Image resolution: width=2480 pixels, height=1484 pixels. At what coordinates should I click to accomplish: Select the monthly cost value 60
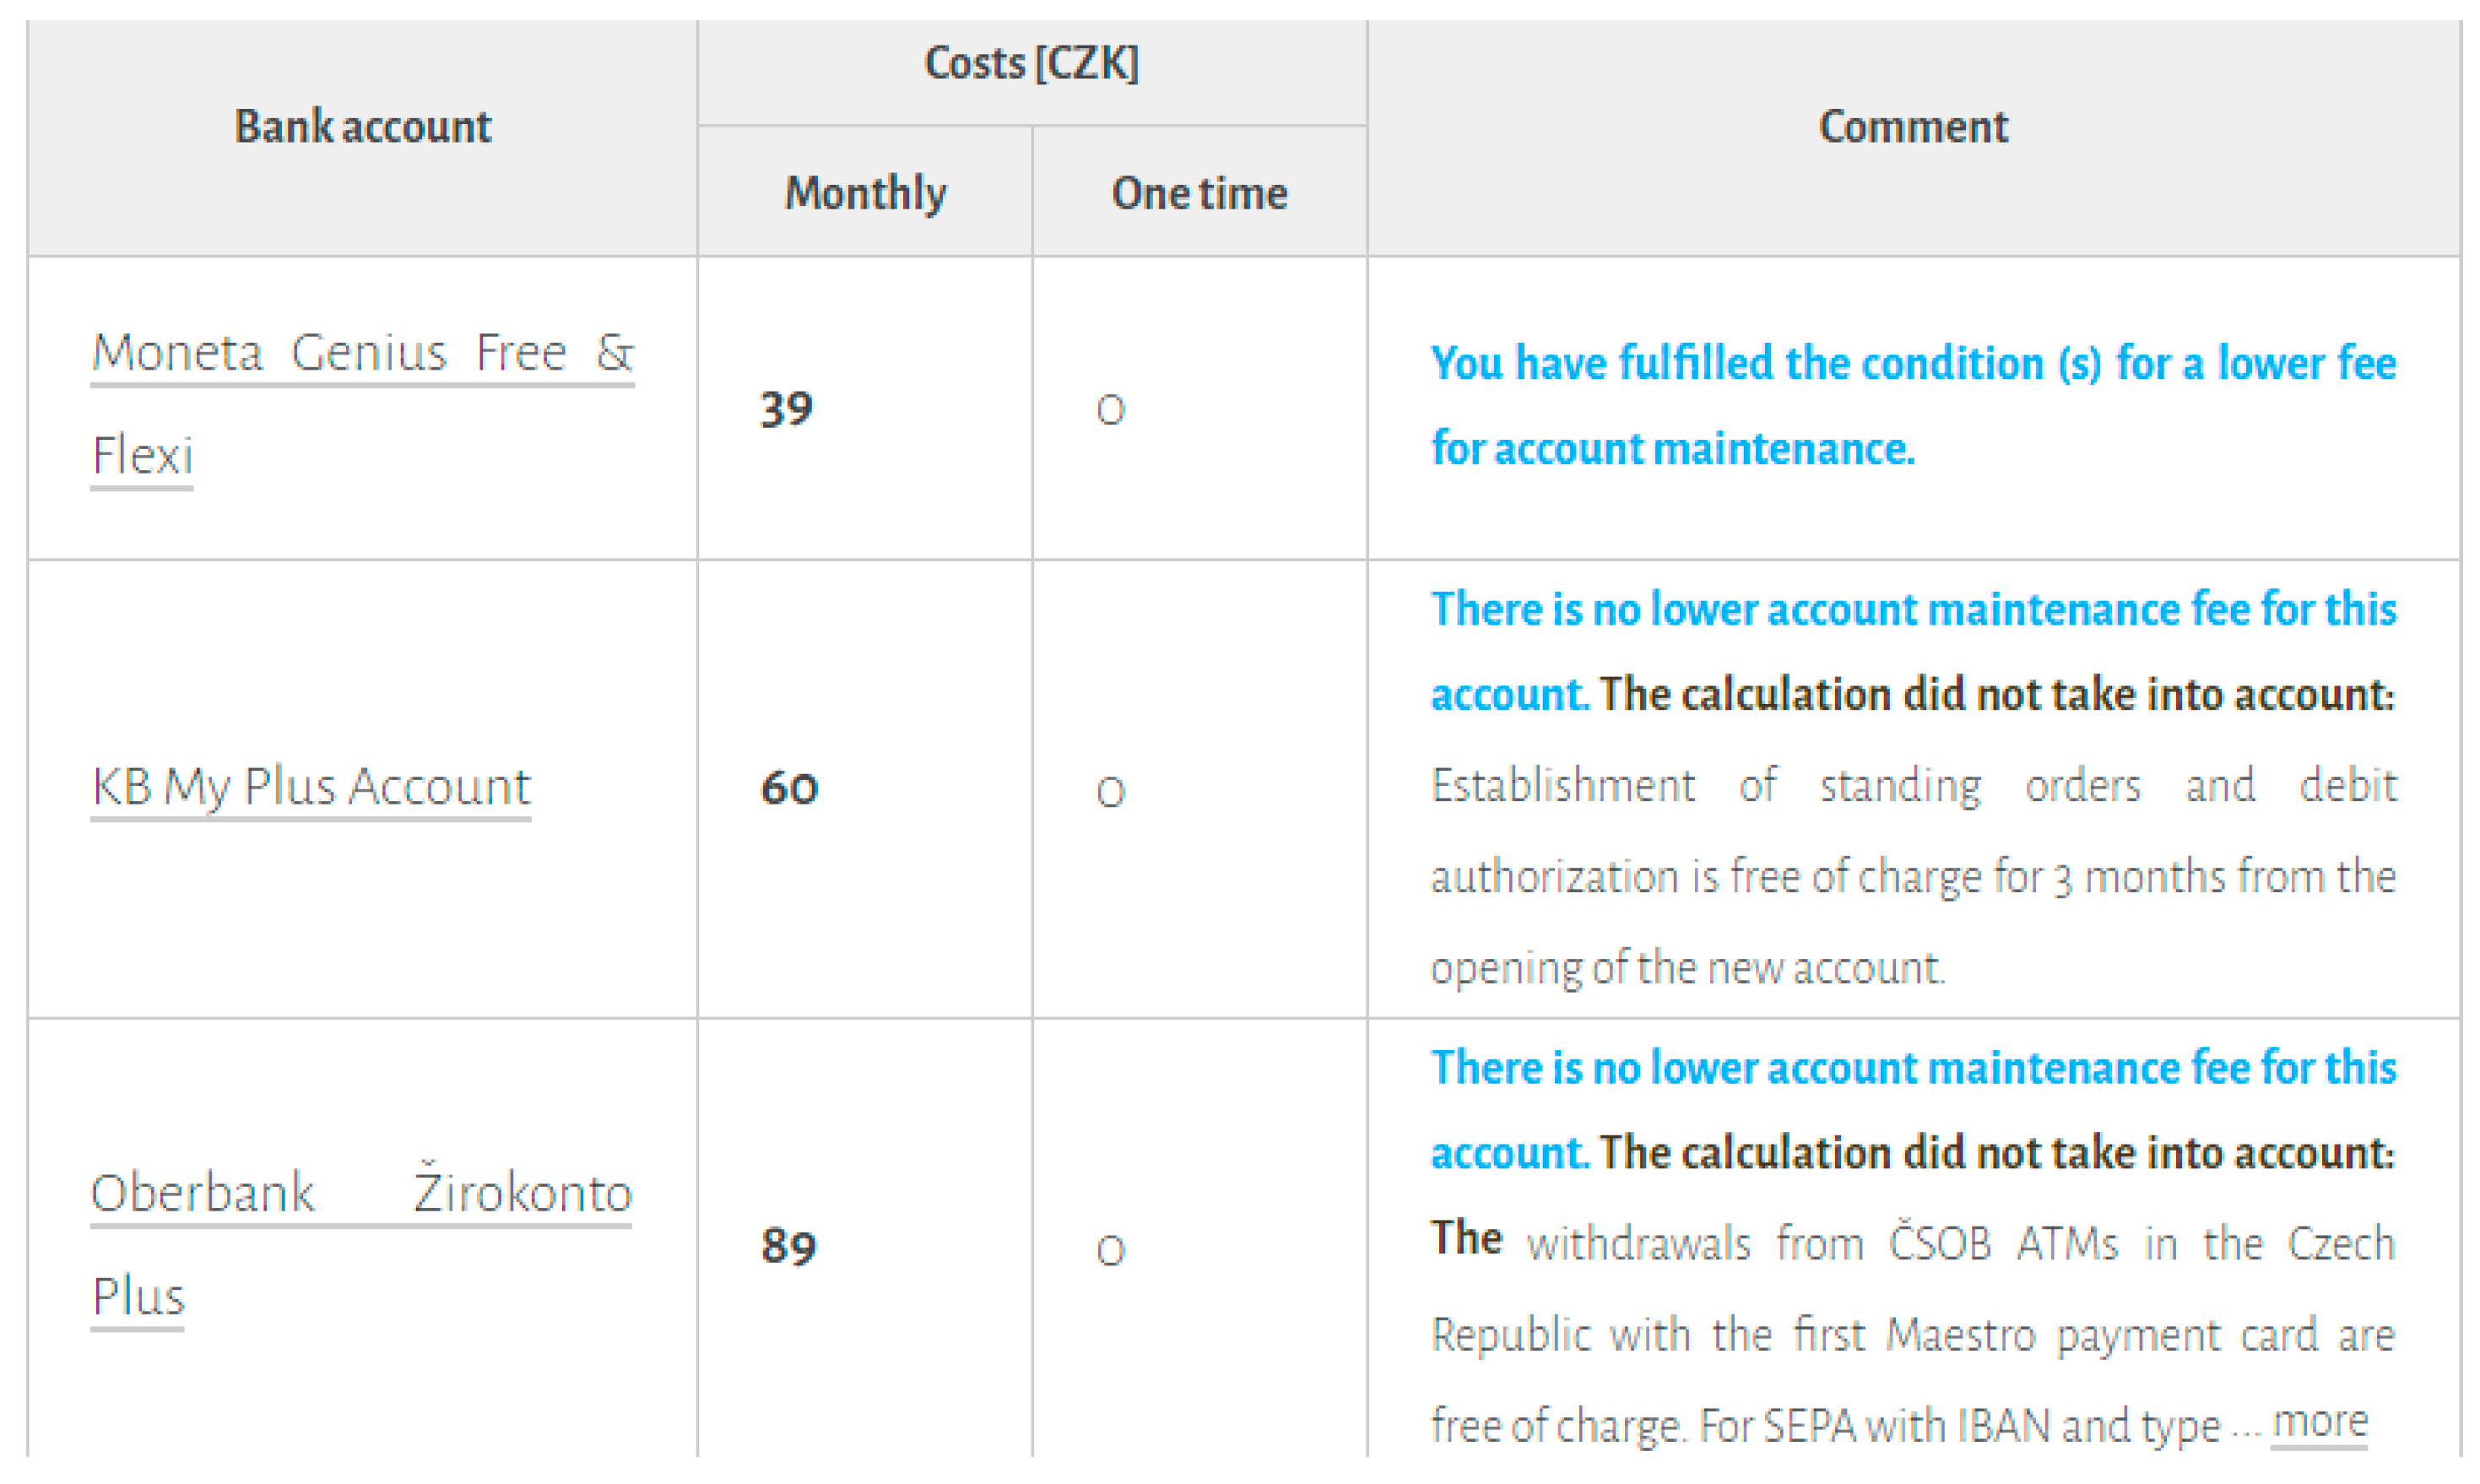789,788
